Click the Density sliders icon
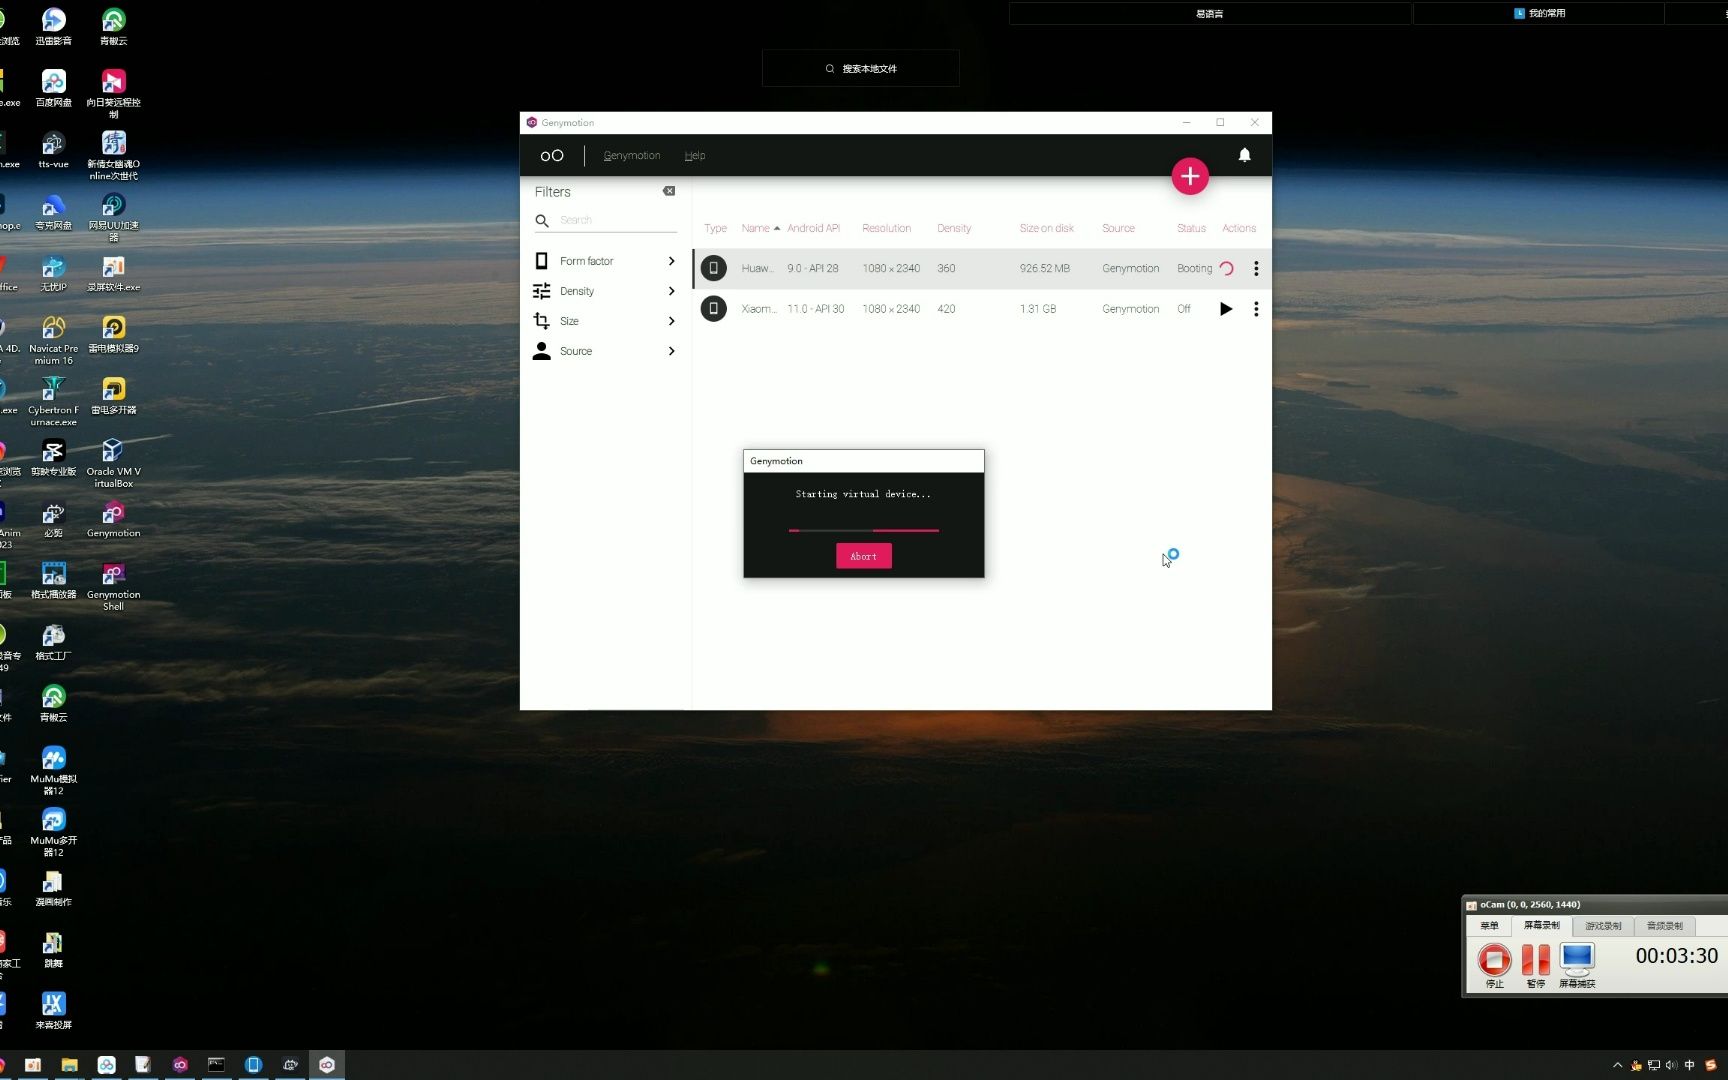 [x=541, y=291]
